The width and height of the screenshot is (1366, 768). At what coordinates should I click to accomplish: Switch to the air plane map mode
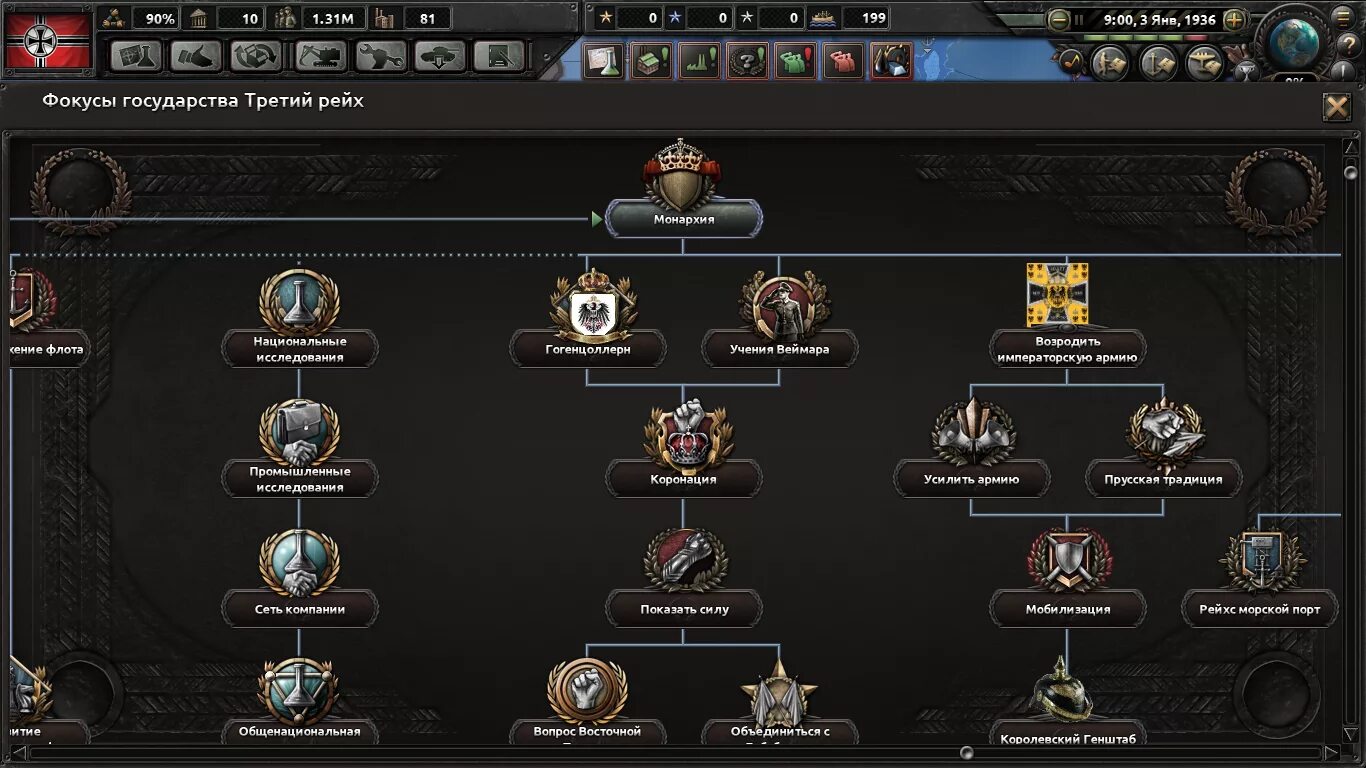1206,63
